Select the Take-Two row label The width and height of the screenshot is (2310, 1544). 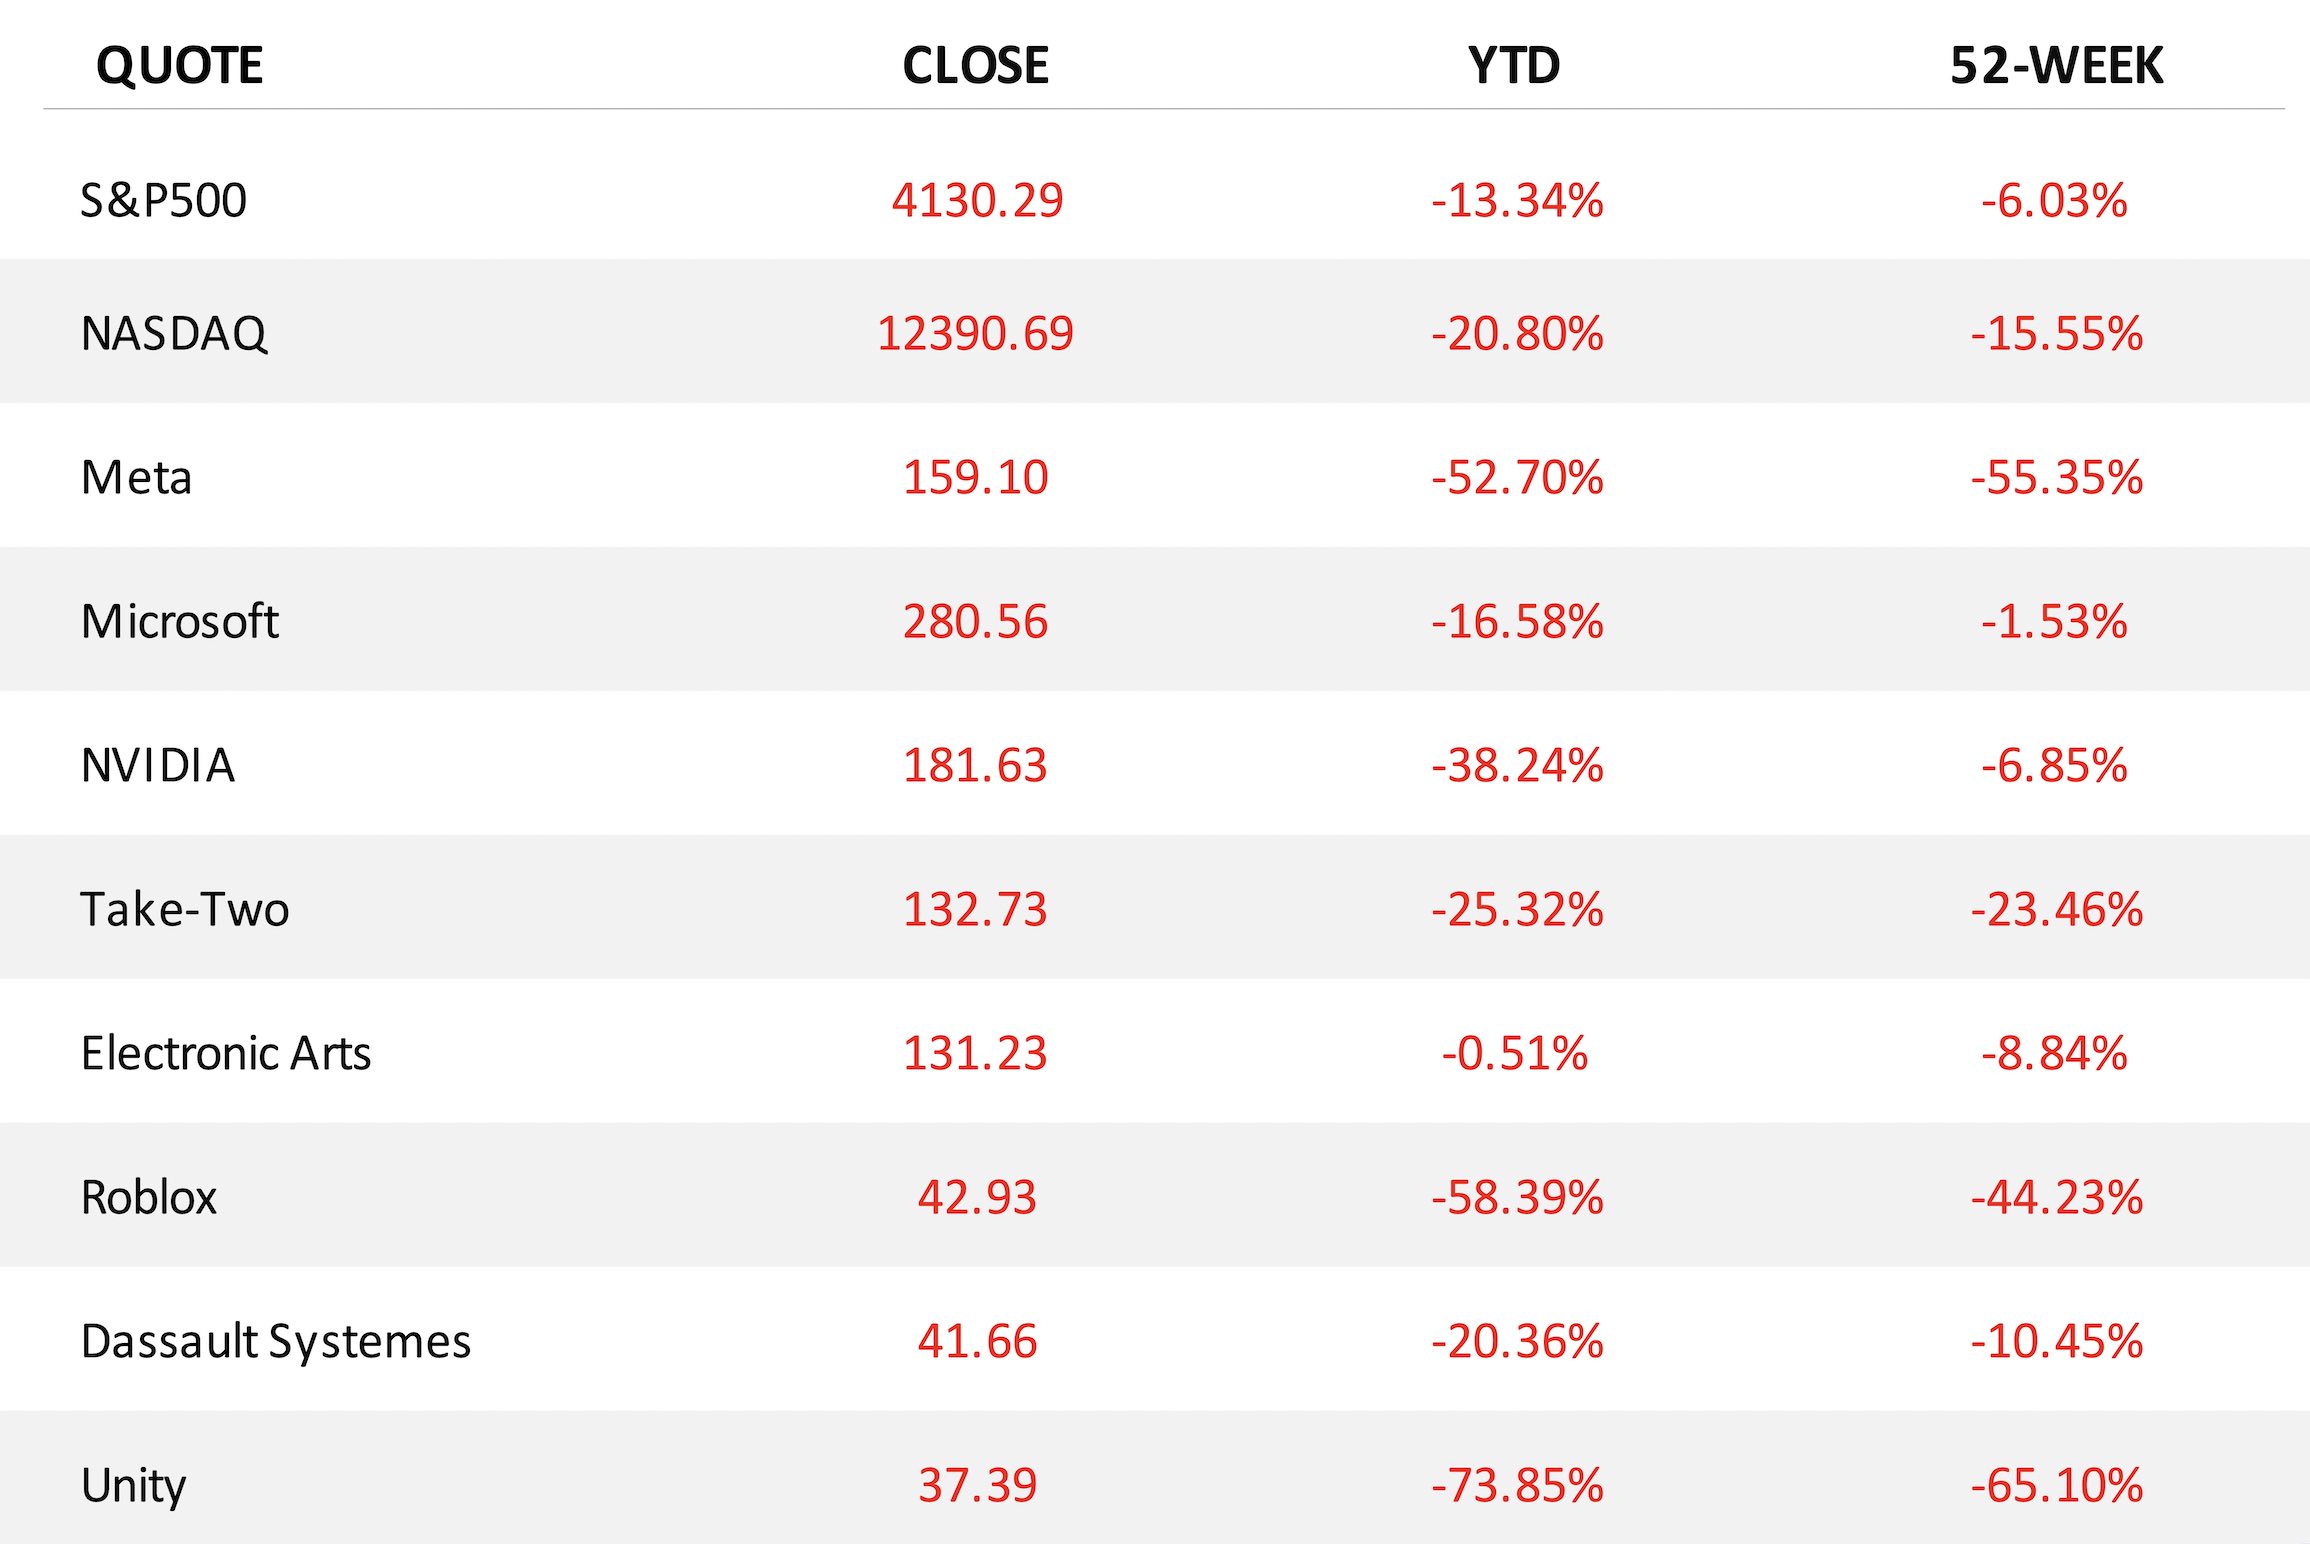coord(185,909)
